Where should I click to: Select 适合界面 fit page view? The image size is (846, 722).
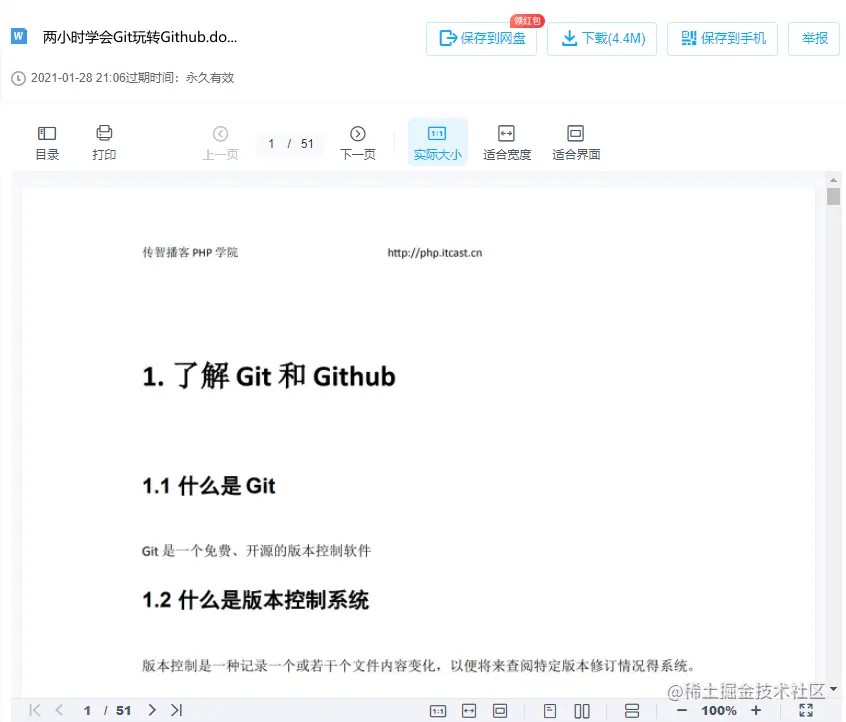pyautogui.click(x=576, y=143)
